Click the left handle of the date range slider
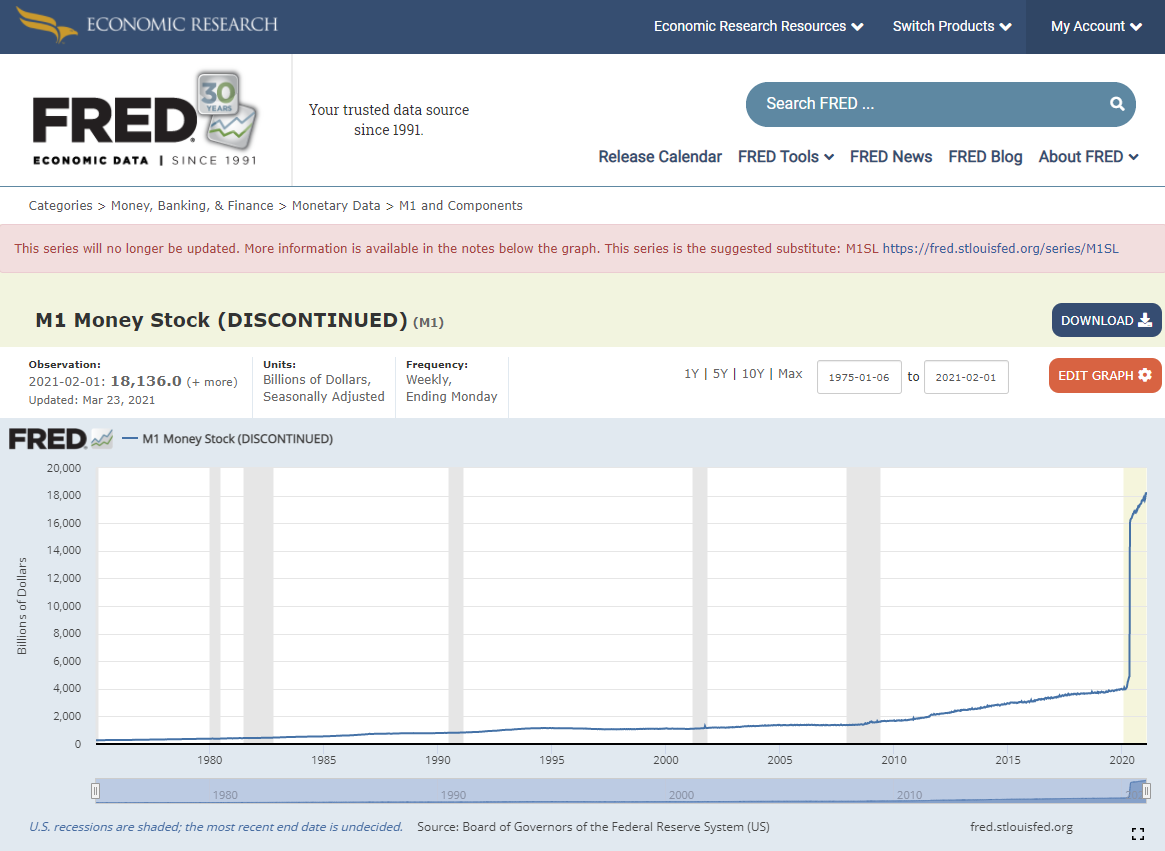 point(95,790)
